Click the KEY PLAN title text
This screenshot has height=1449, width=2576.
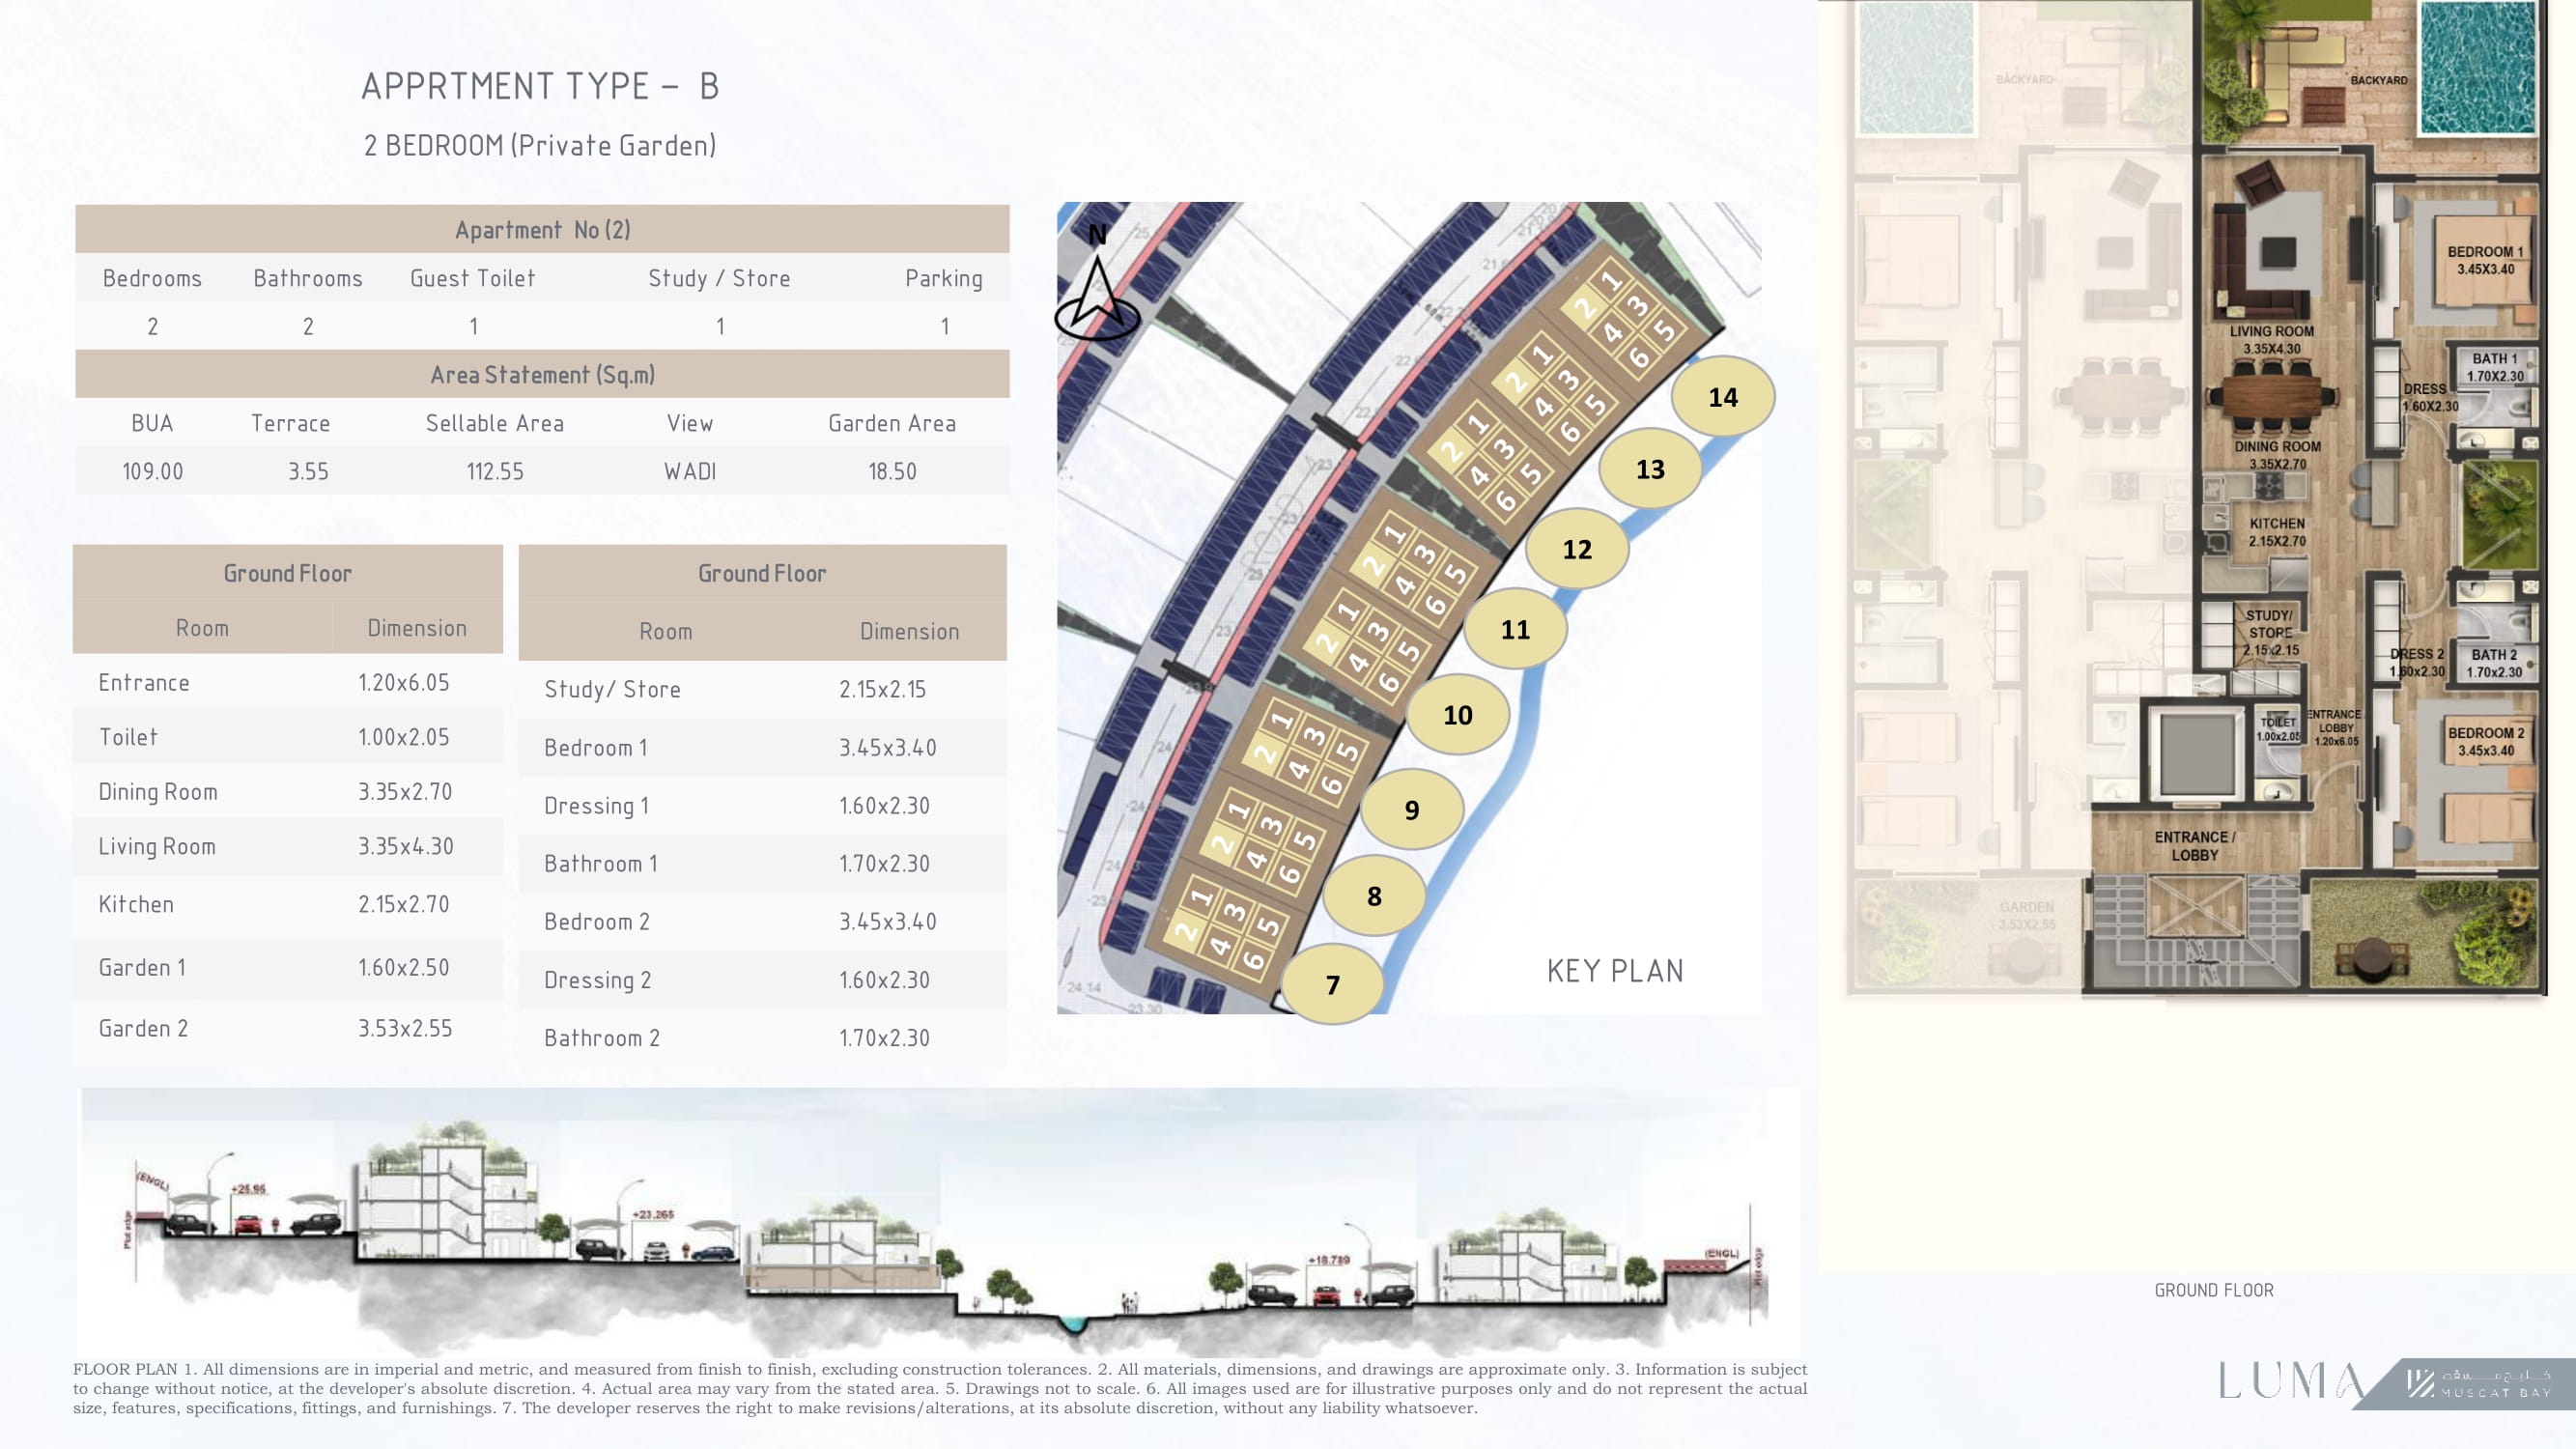[1615, 971]
